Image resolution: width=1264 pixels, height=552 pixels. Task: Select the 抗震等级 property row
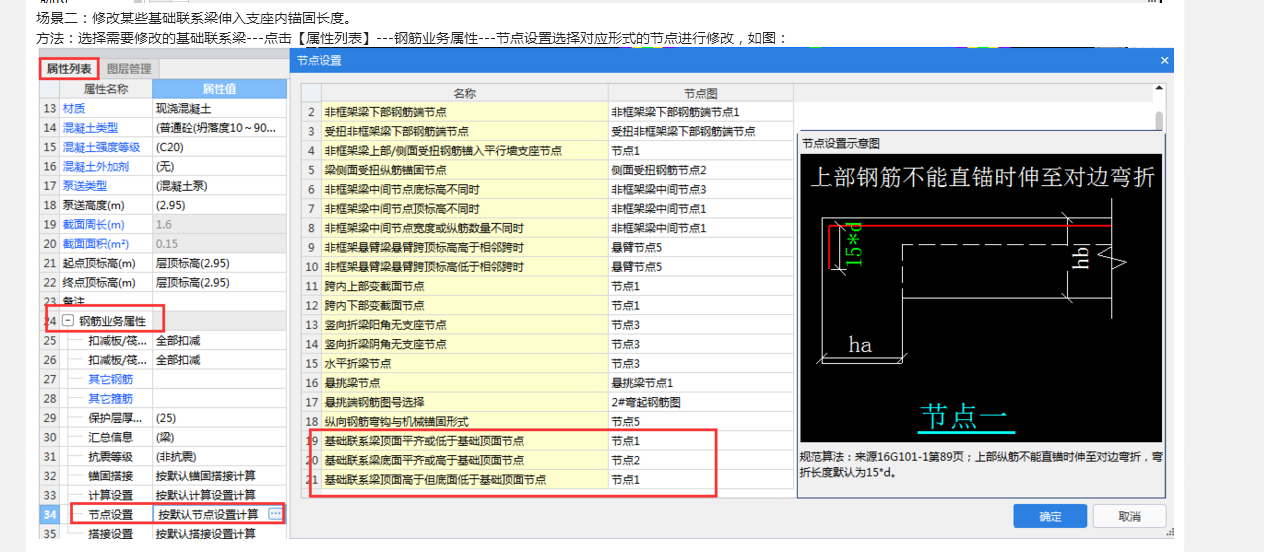[163, 456]
